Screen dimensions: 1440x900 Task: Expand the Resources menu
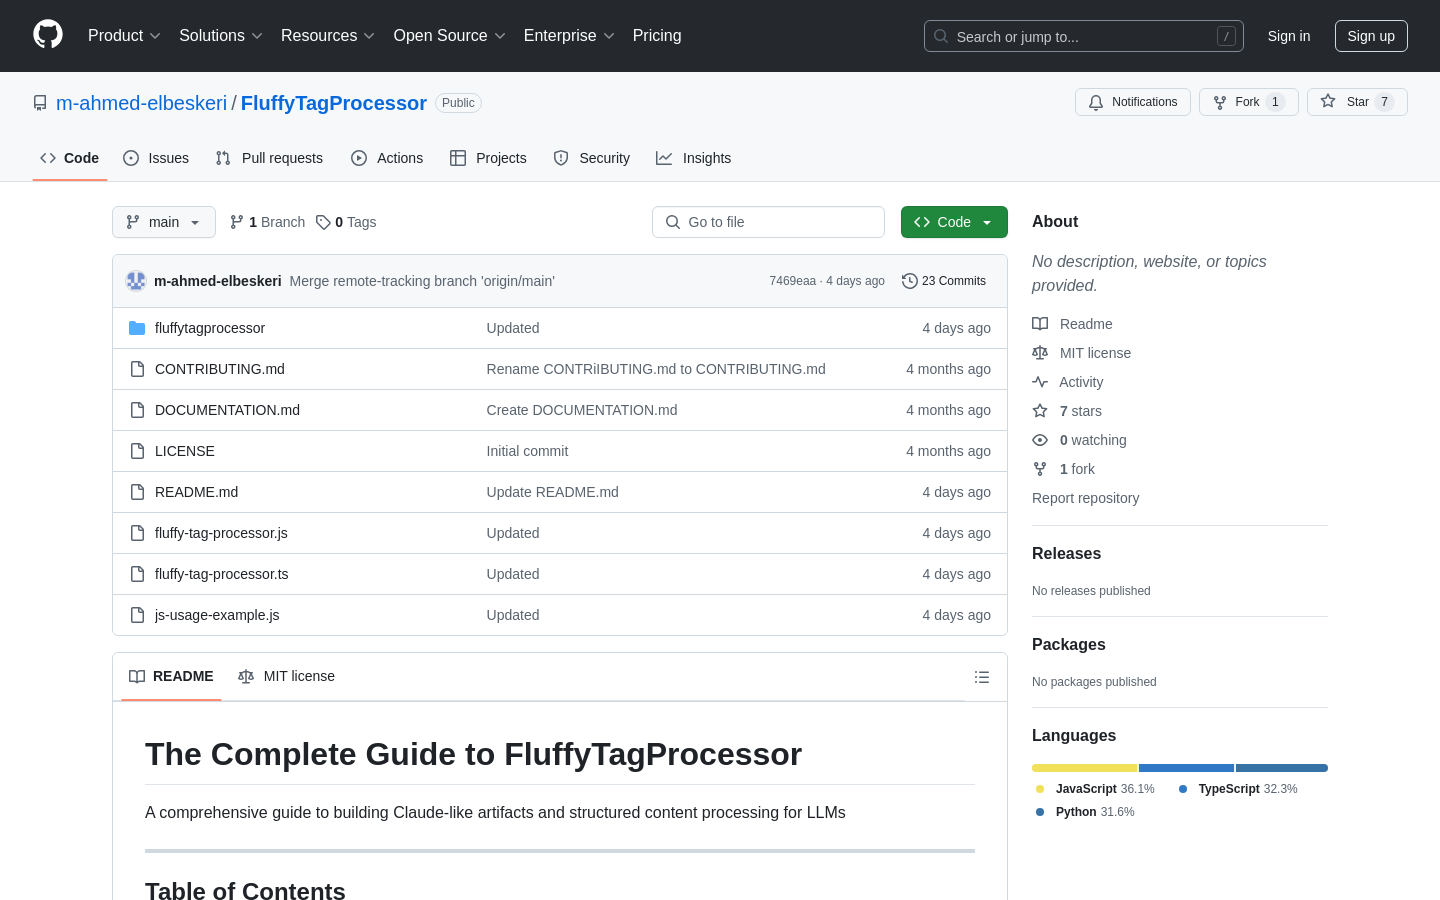coord(328,36)
